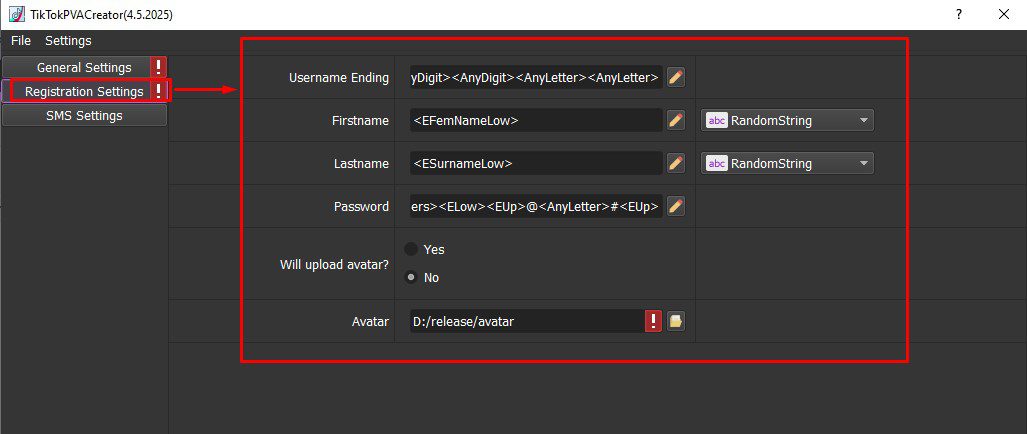Click the Password template input field
This screenshot has height=434, width=1027.
(536, 207)
